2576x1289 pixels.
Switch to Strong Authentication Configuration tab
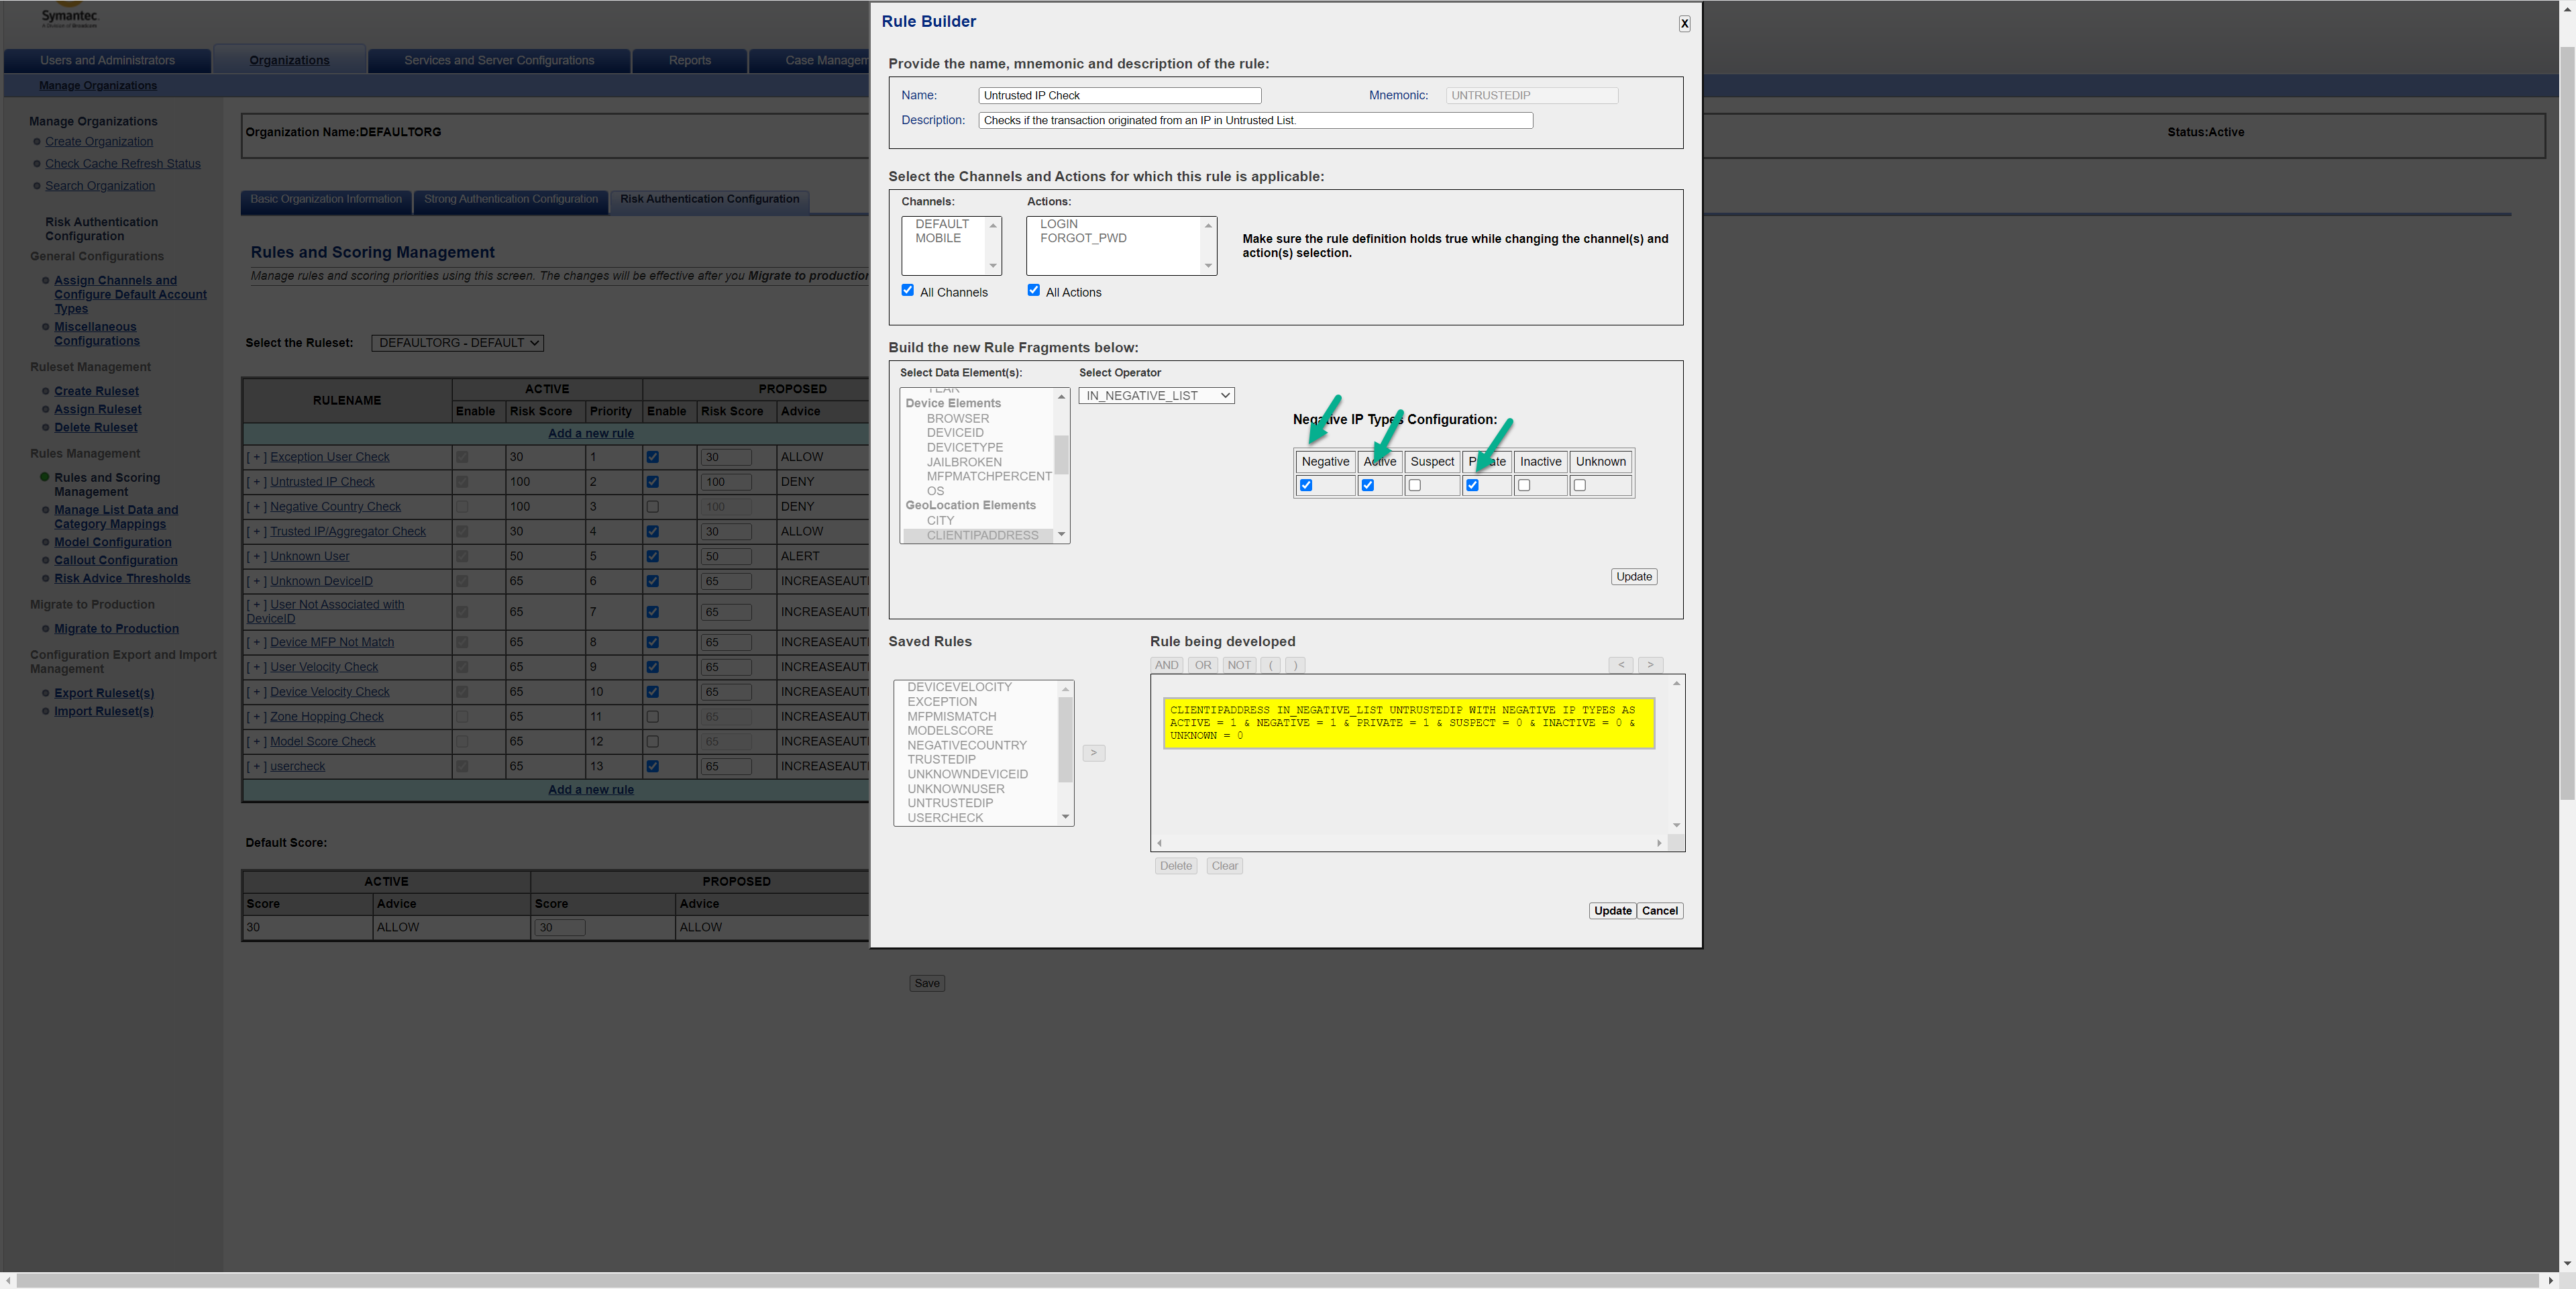point(510,199)
